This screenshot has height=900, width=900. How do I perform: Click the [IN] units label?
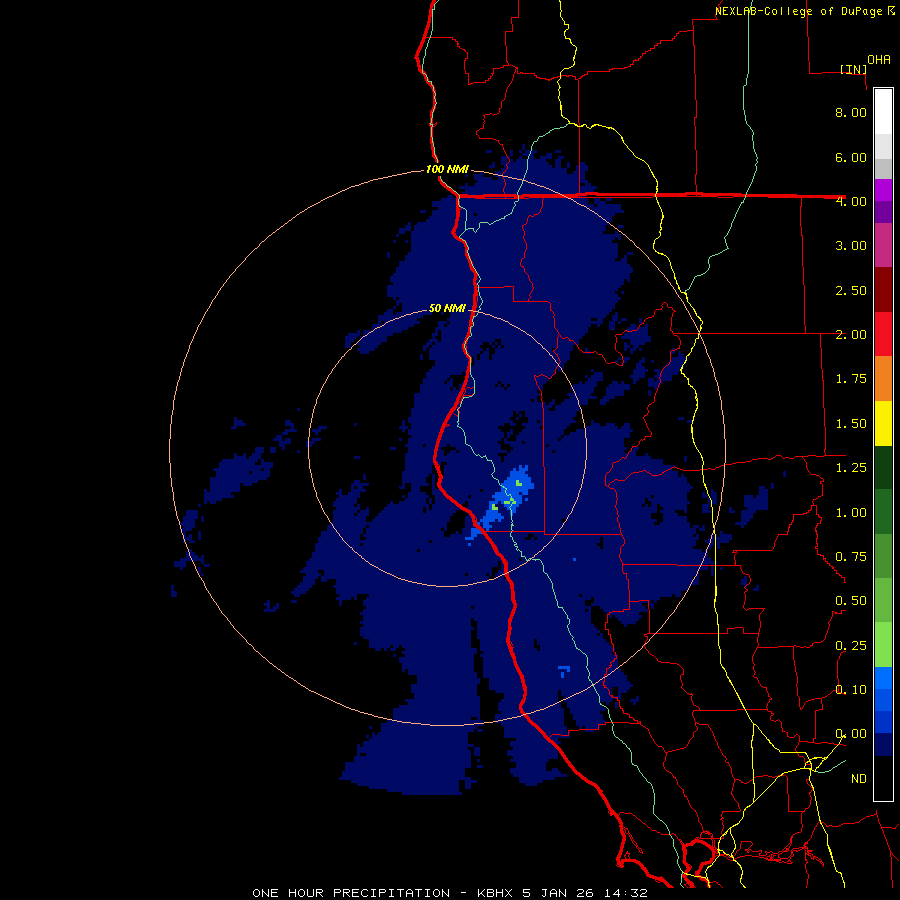853,69
